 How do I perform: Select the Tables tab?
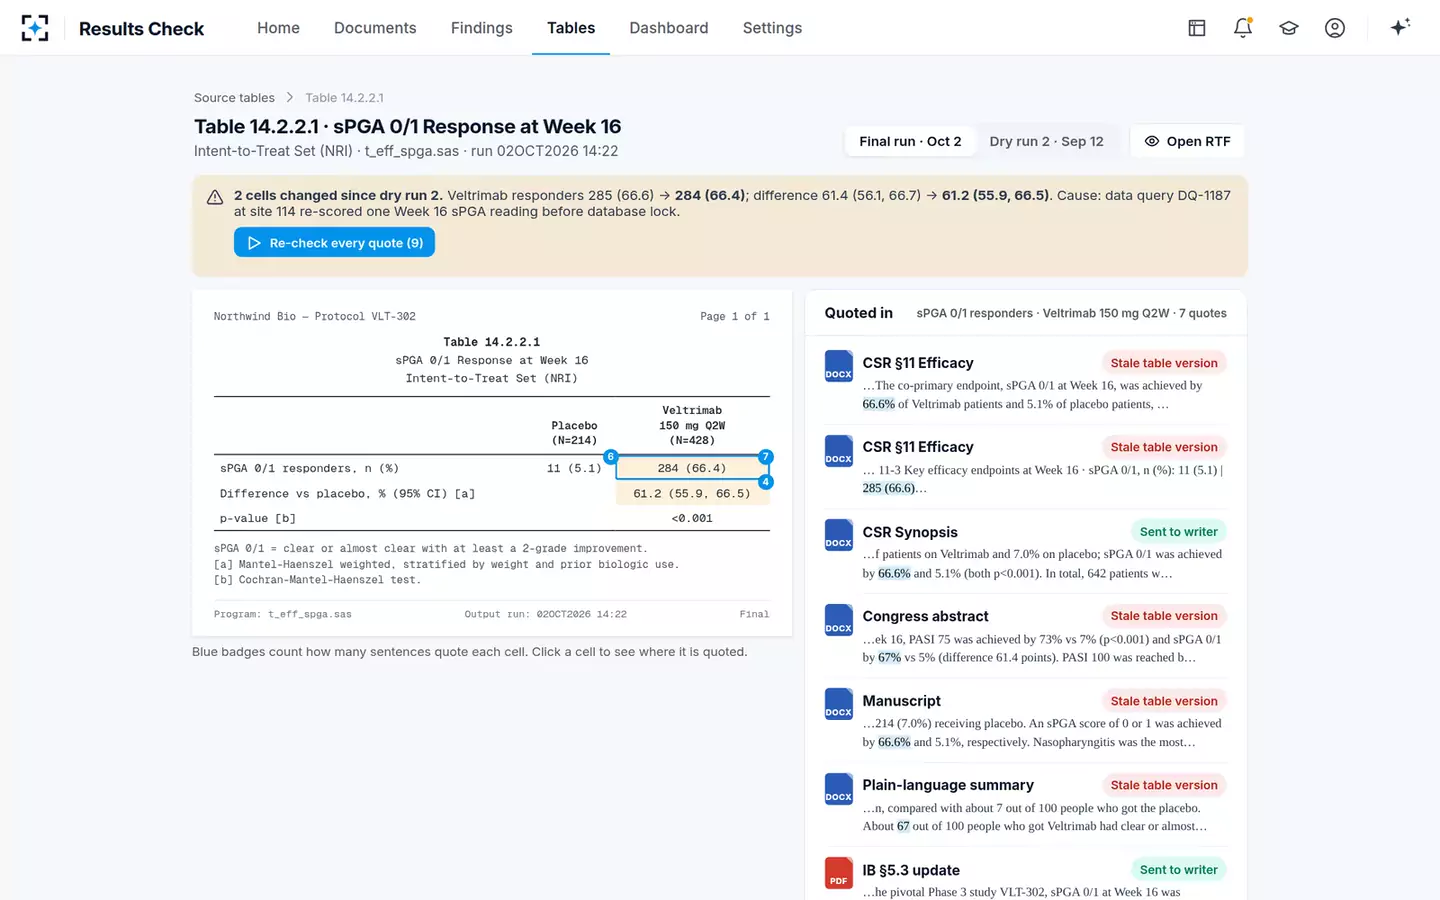click(x=571, y=28)
